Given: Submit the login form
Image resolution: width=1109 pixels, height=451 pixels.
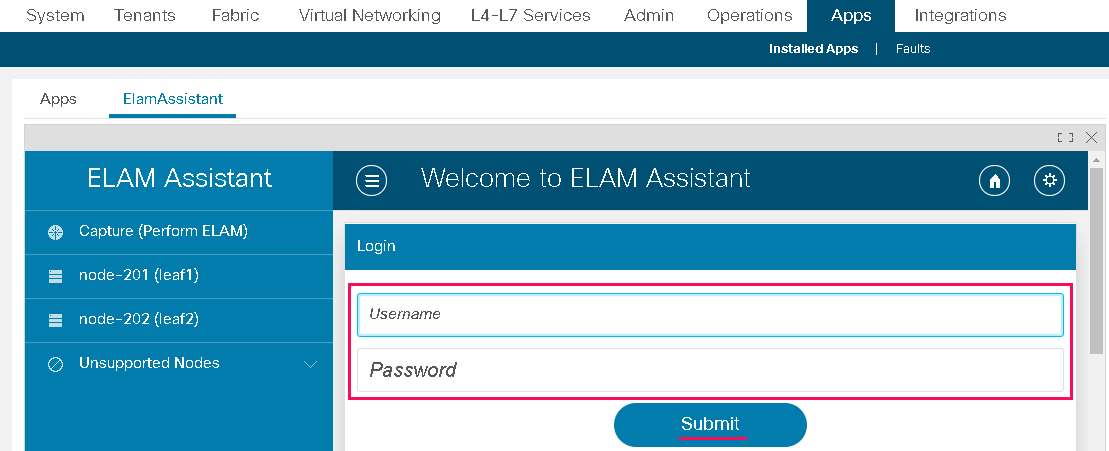Looking at the screenshot, I should [710, 424].
